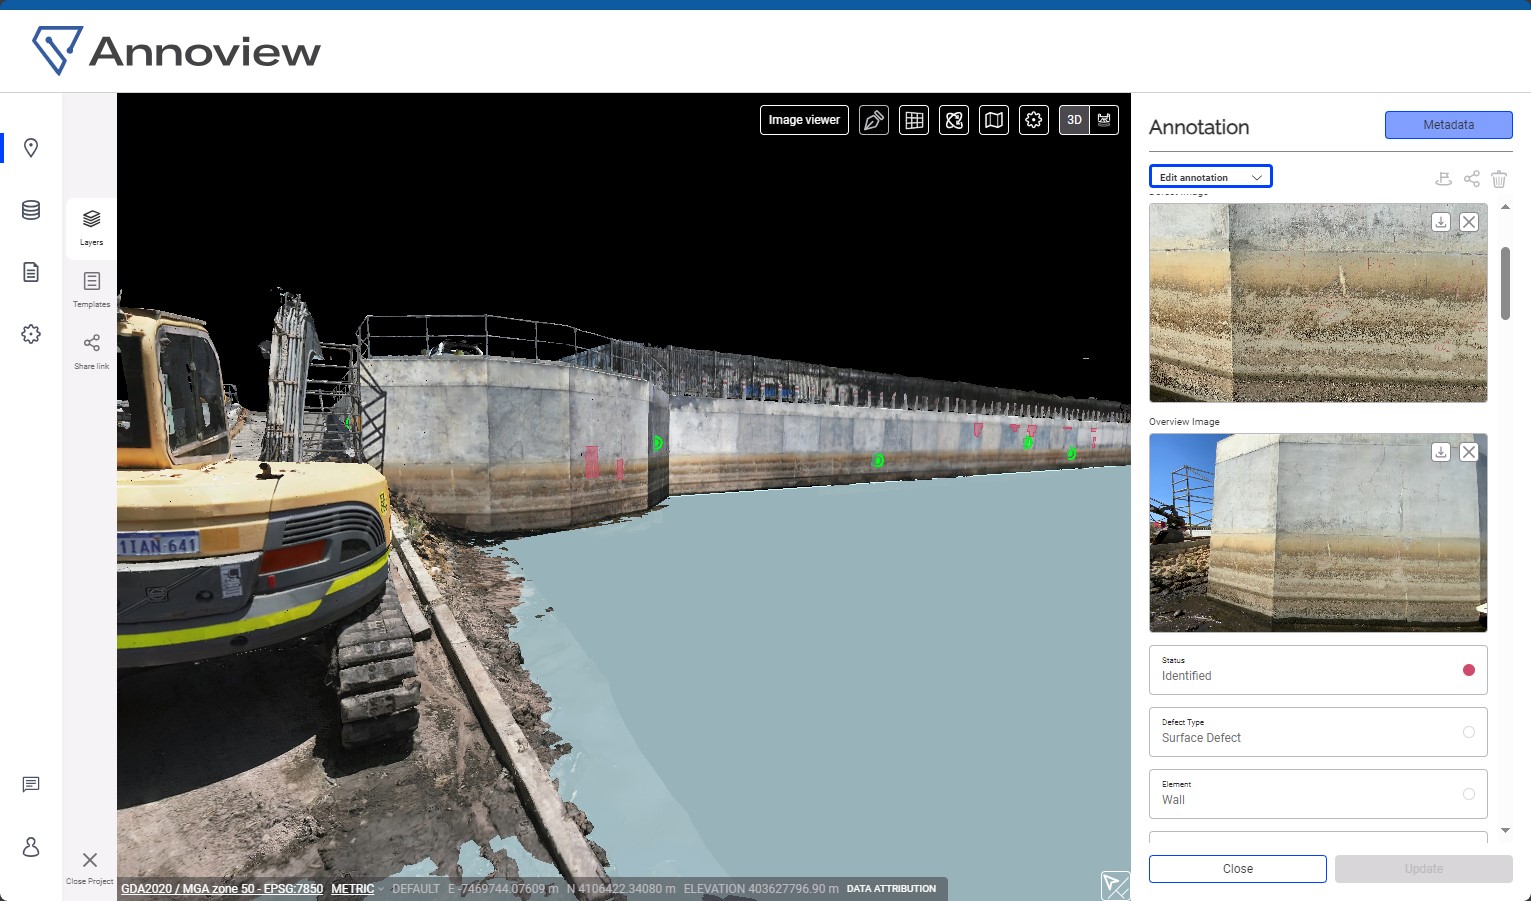Click the annotation panel scrollbar thumb

pyautogui.click(x=1505, y=283)
